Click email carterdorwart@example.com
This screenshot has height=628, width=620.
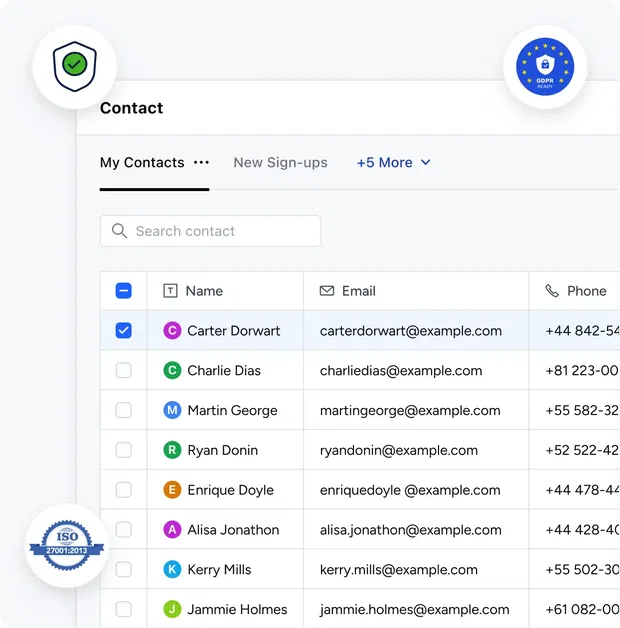click(411, 331)
